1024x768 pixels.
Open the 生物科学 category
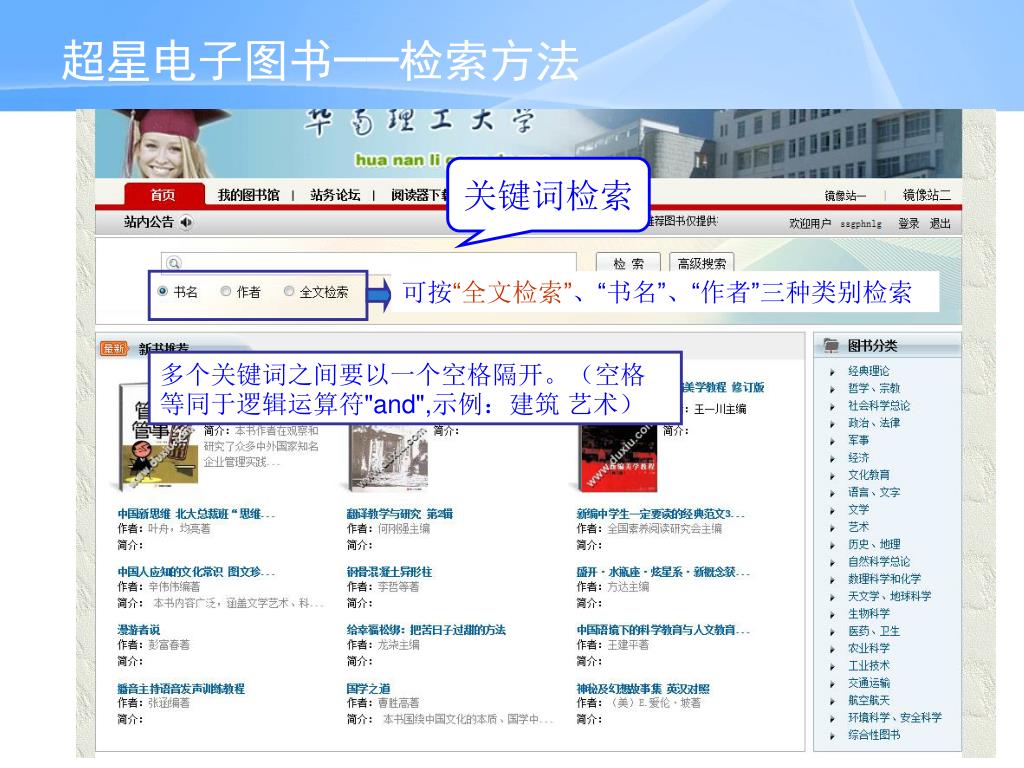click(x=869, y=613)
